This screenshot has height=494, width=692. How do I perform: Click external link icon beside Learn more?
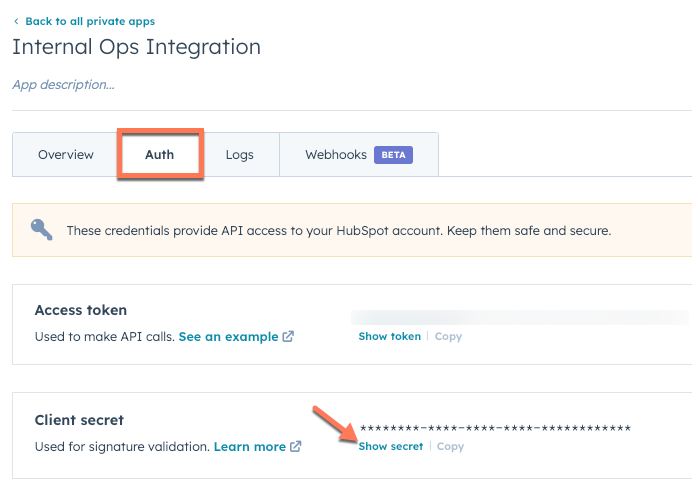coord(296,446)
